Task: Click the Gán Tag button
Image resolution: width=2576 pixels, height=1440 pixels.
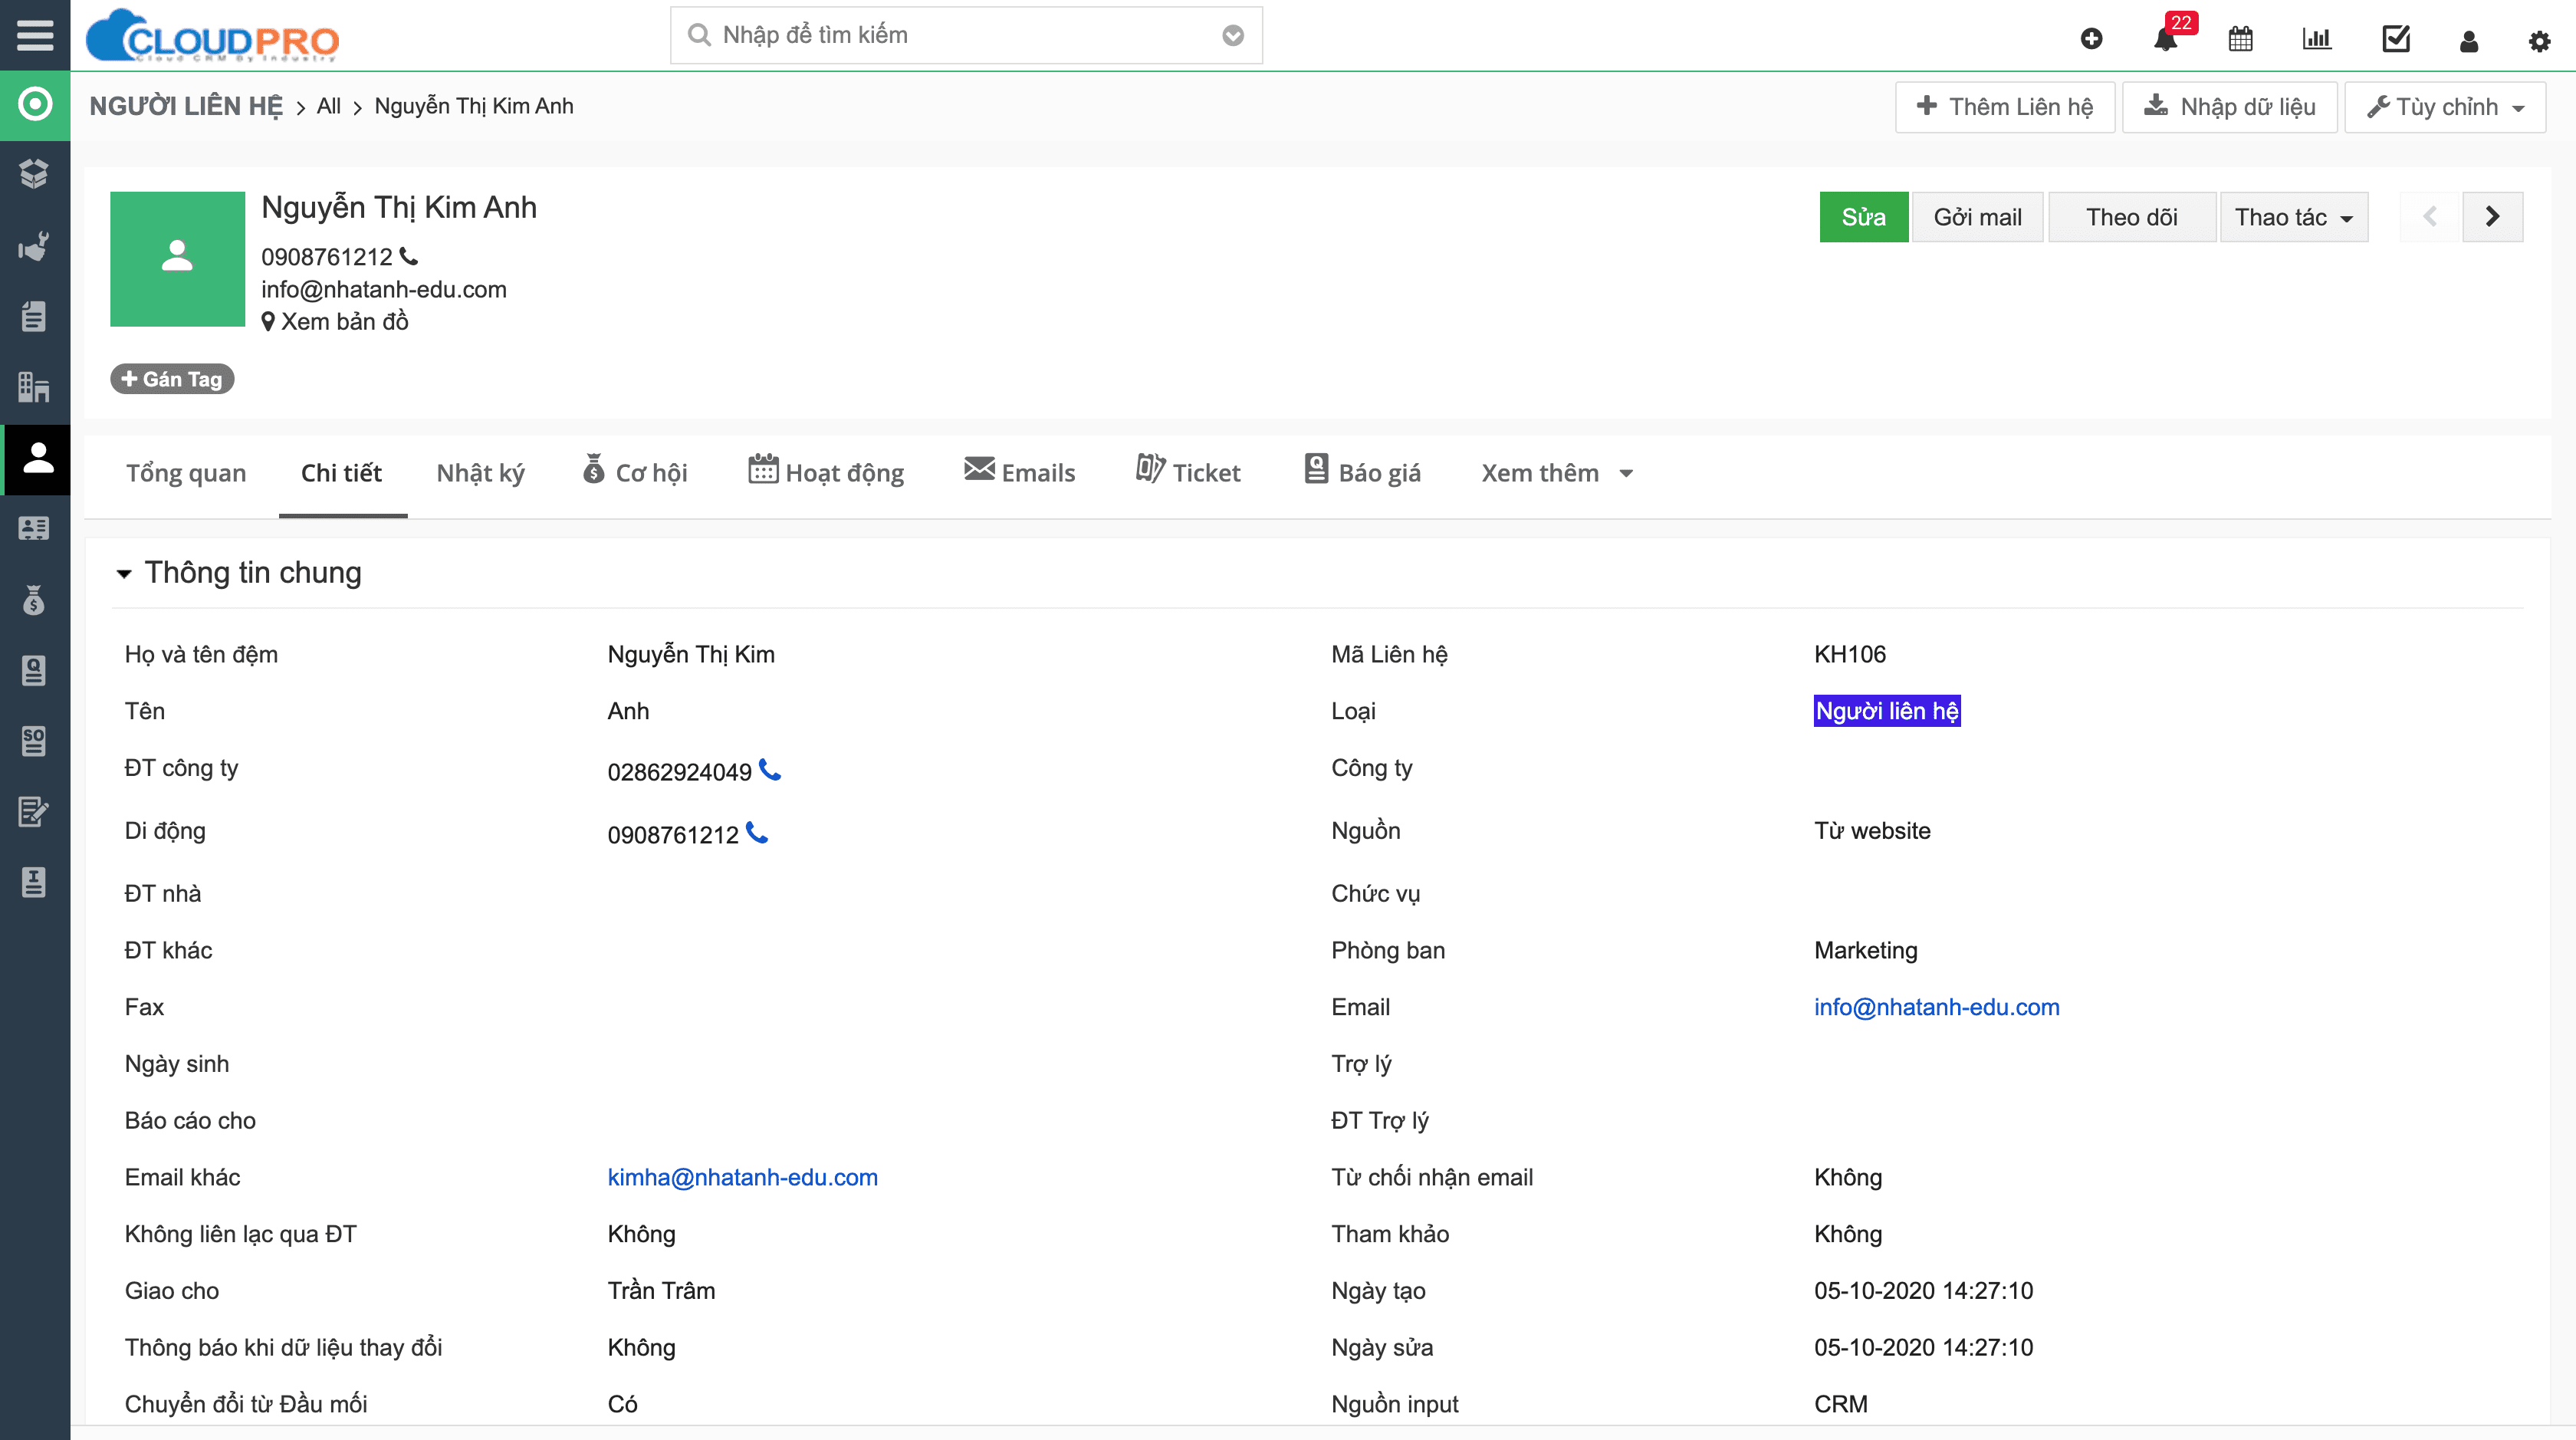Action: [173, 379]
